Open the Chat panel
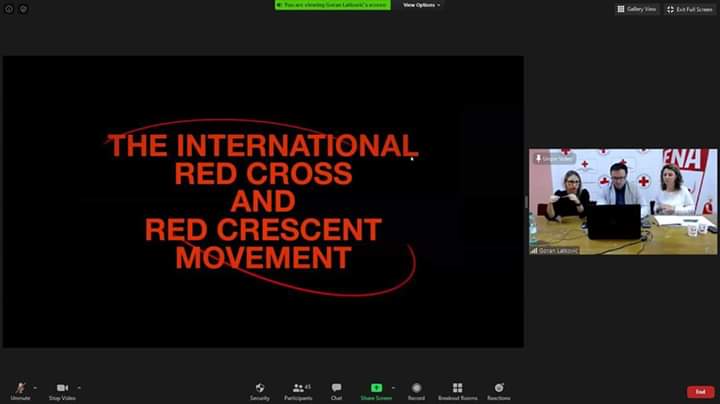The image size is (720, 404). coord(337,392)
